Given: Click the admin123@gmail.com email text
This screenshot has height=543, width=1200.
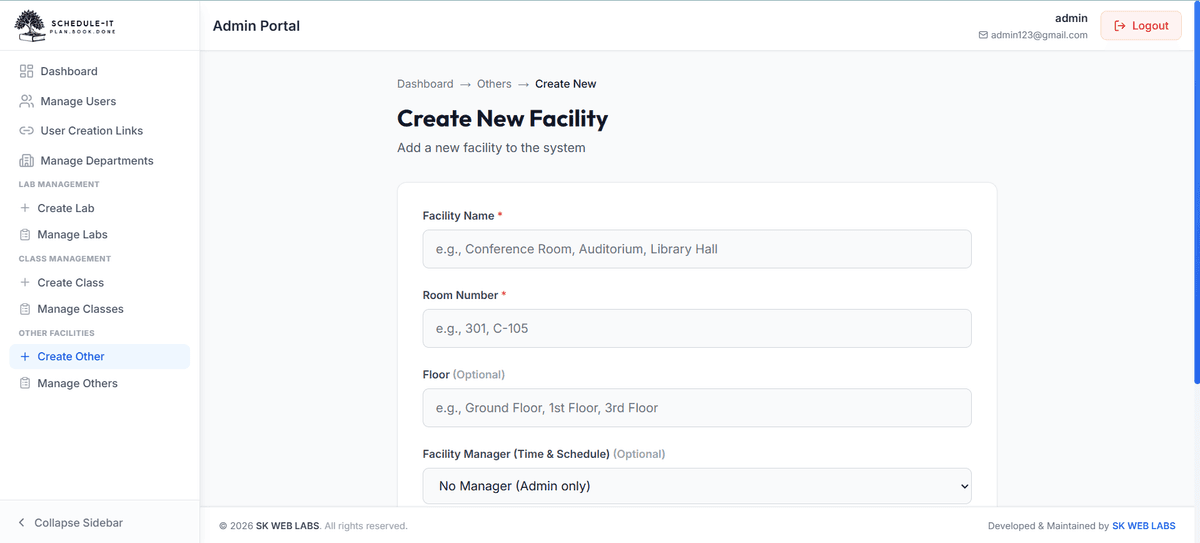Looking at the screenshot, I should point(1039,35).
